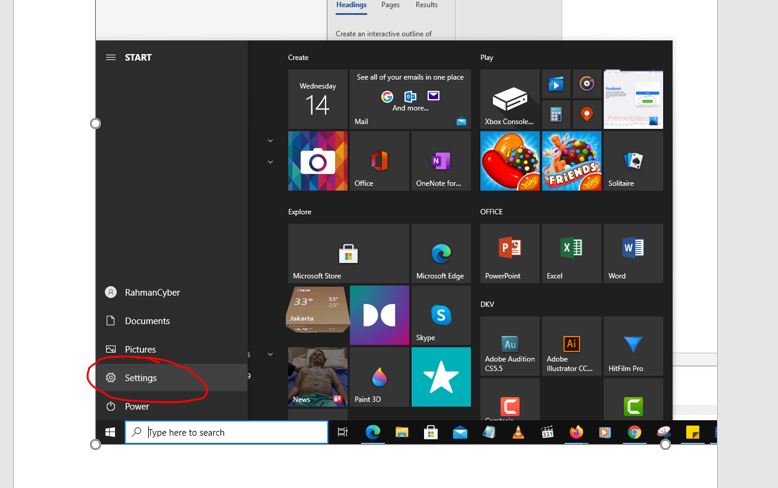Launch Xbox Console Companion tile
Screen dimensions: 778x488
click(x=510, y=99)
